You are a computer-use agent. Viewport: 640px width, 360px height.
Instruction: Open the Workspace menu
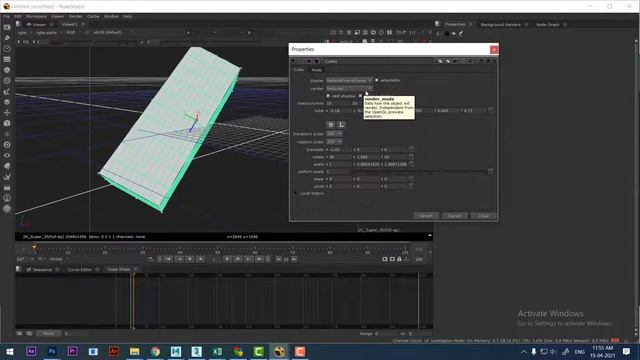pos(36,16)
